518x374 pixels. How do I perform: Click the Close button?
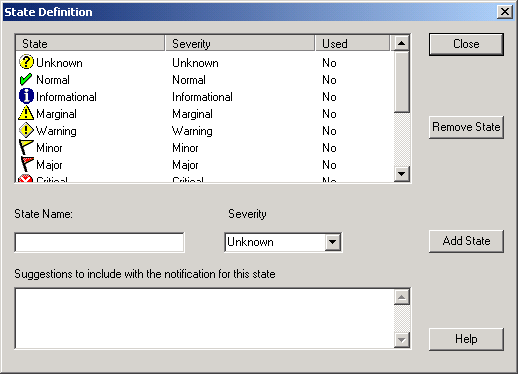pos(466,44)
